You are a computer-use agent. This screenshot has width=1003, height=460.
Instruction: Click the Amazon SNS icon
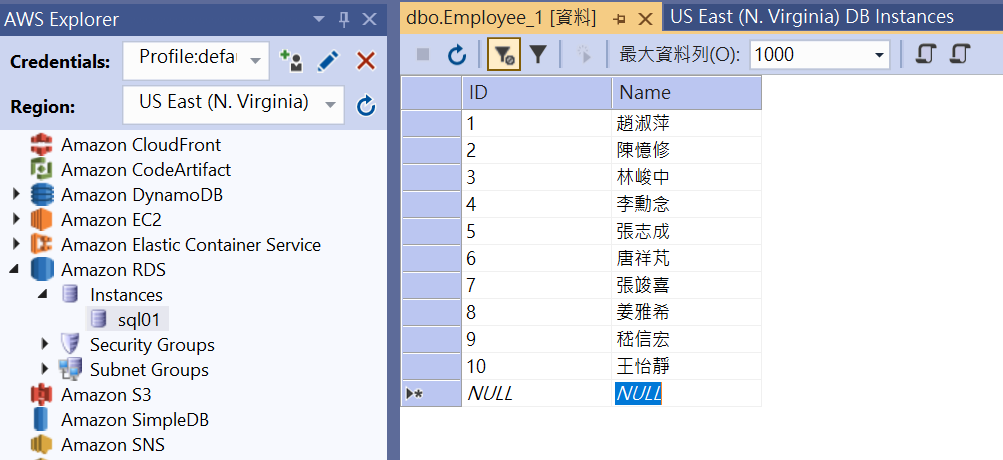pyautogui.click(x=42, y=445)
